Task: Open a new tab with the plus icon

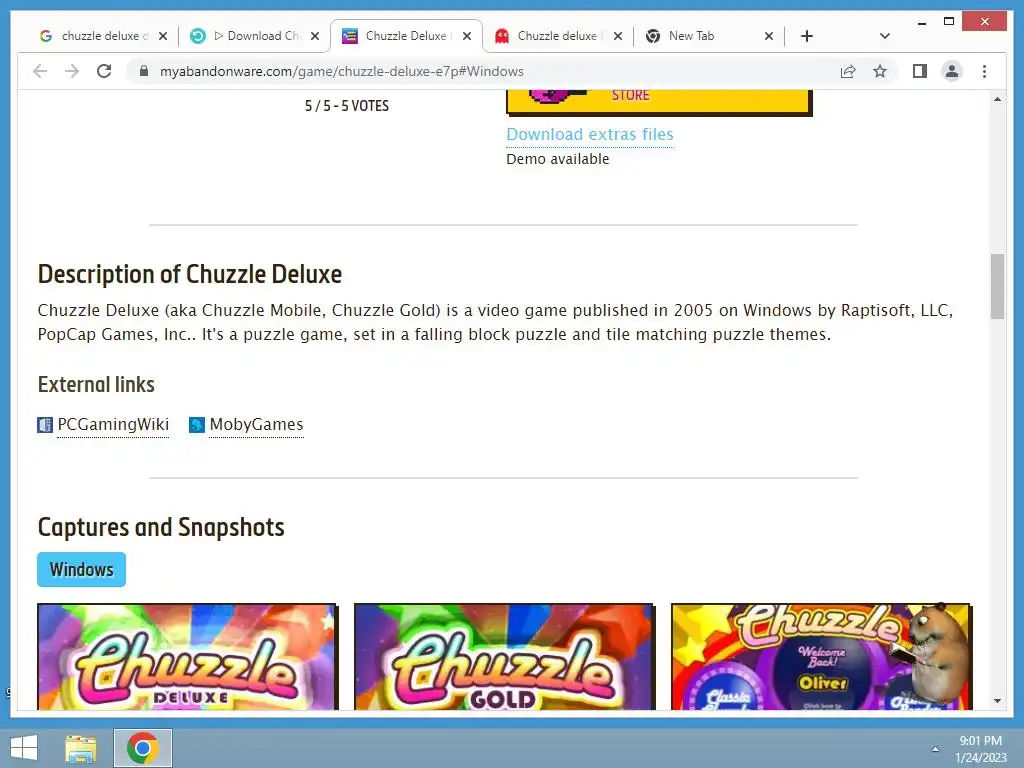Action: [807, 36]
